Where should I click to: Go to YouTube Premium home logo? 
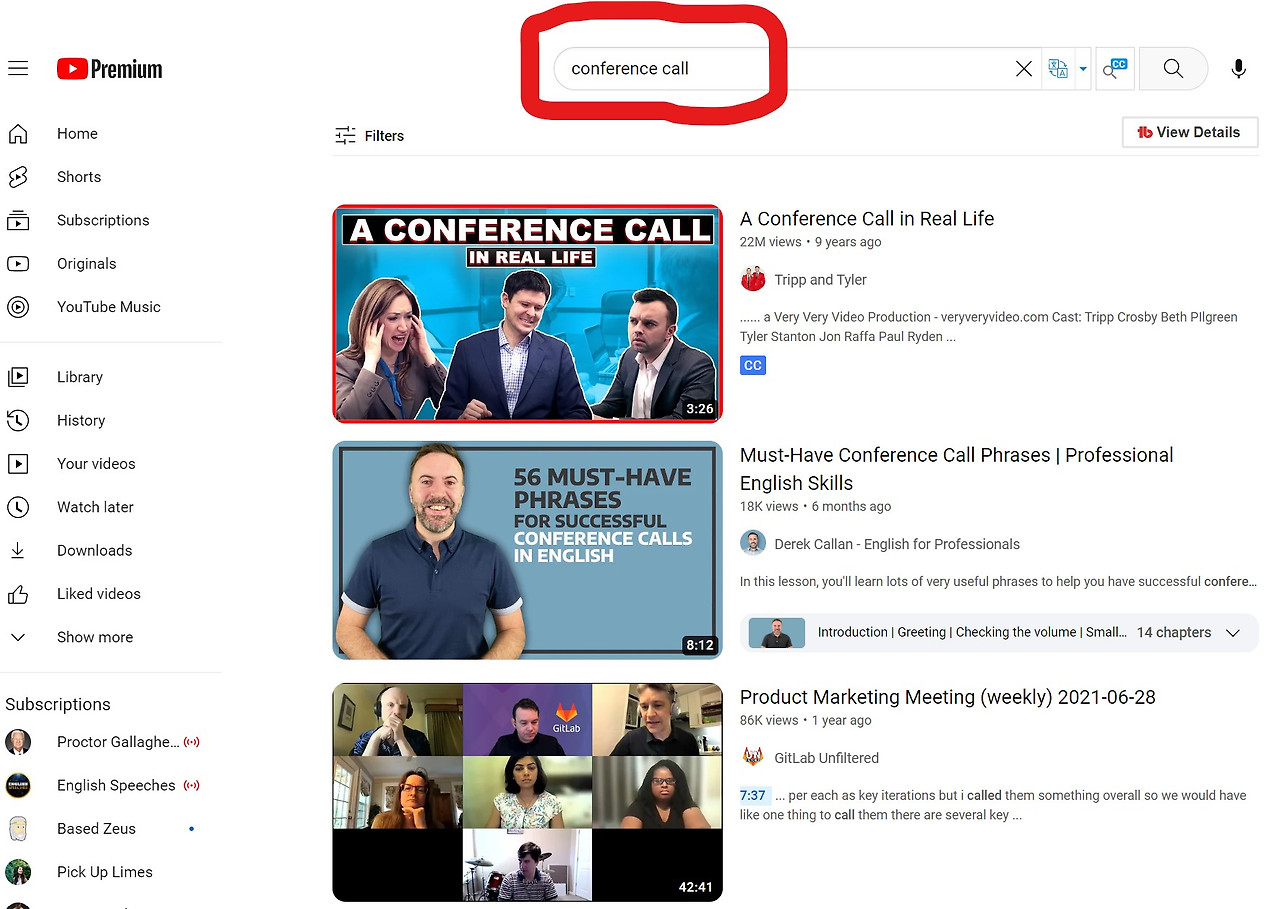pos(109,69)
